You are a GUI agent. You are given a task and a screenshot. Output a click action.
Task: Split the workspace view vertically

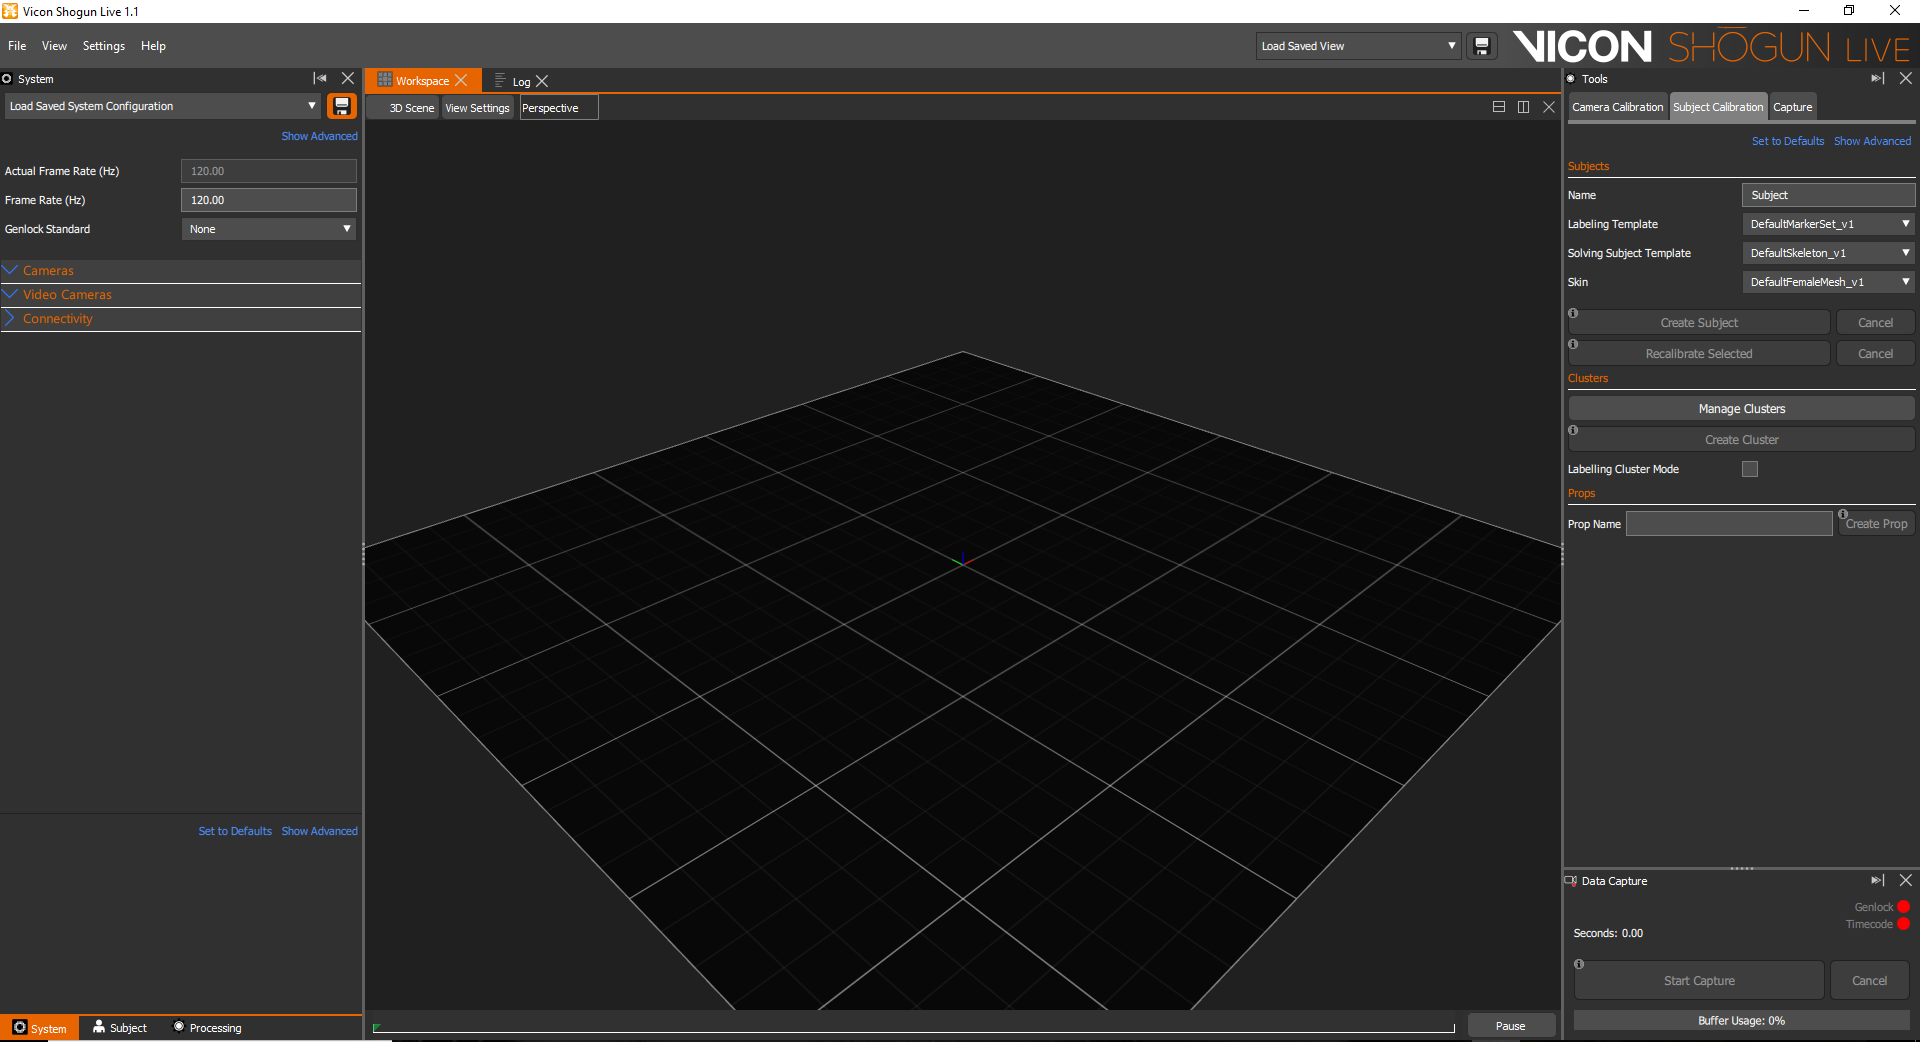pos(1523,107)
